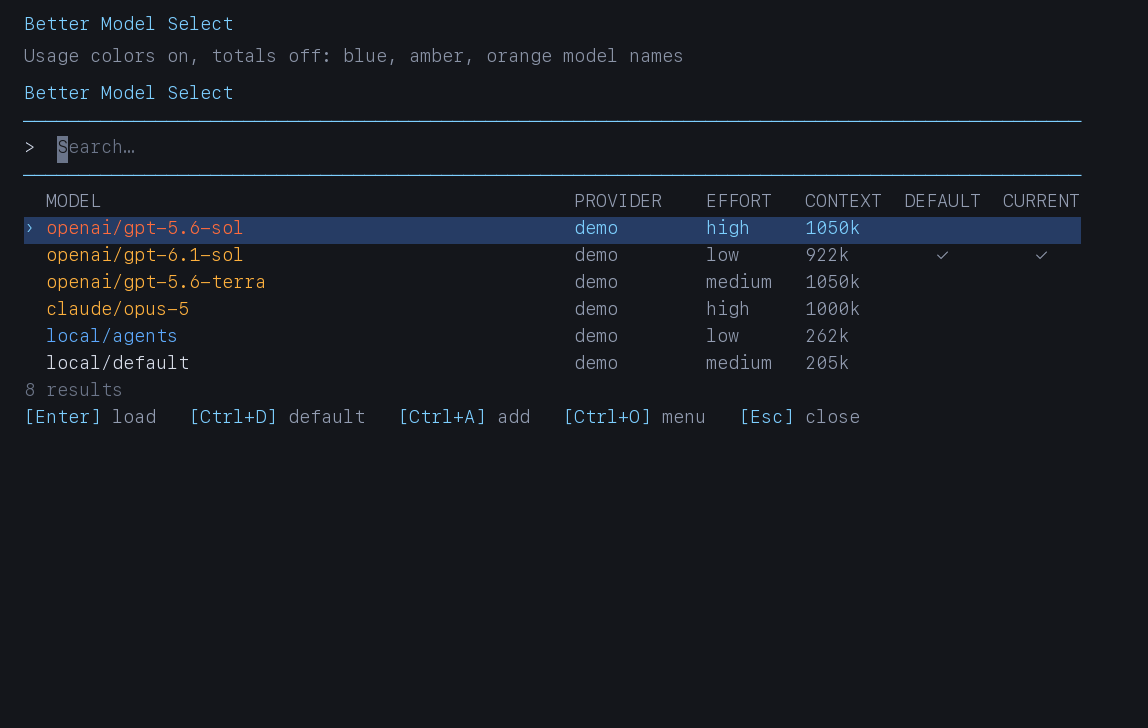Click the 1050k context of gpt-5.6-sol
Screen dimensions: 1148x728
pyautogui.click(x=832, y=229)
